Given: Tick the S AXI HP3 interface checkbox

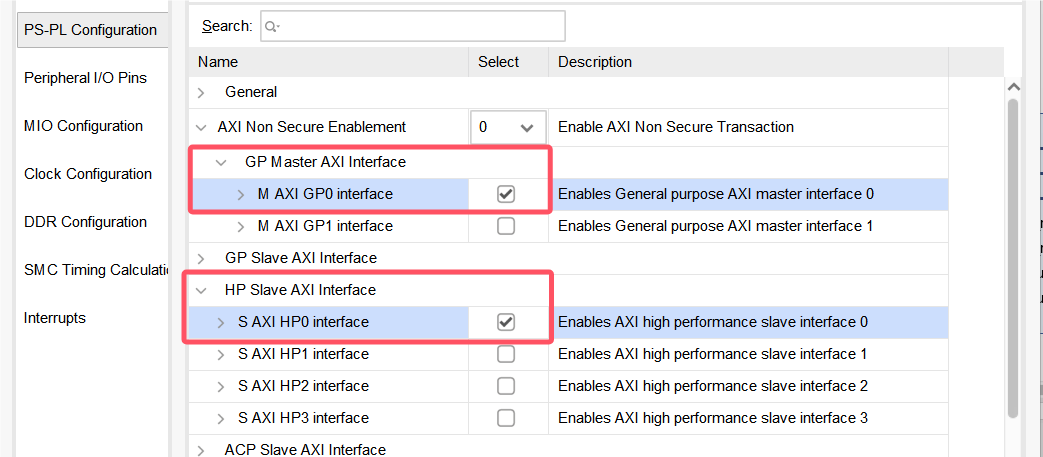Looking at the screenshot, I should [x=506, y=418].
